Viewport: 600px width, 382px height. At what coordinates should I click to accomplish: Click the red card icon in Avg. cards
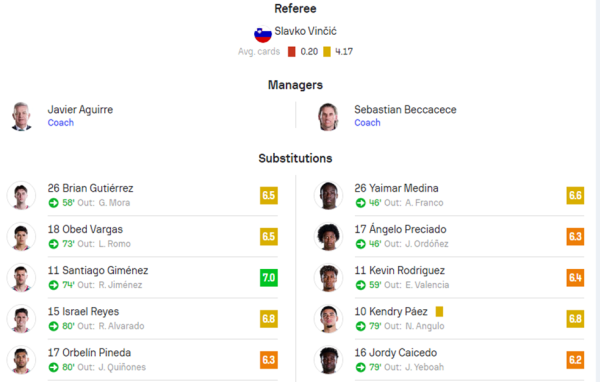coord(292,52)
